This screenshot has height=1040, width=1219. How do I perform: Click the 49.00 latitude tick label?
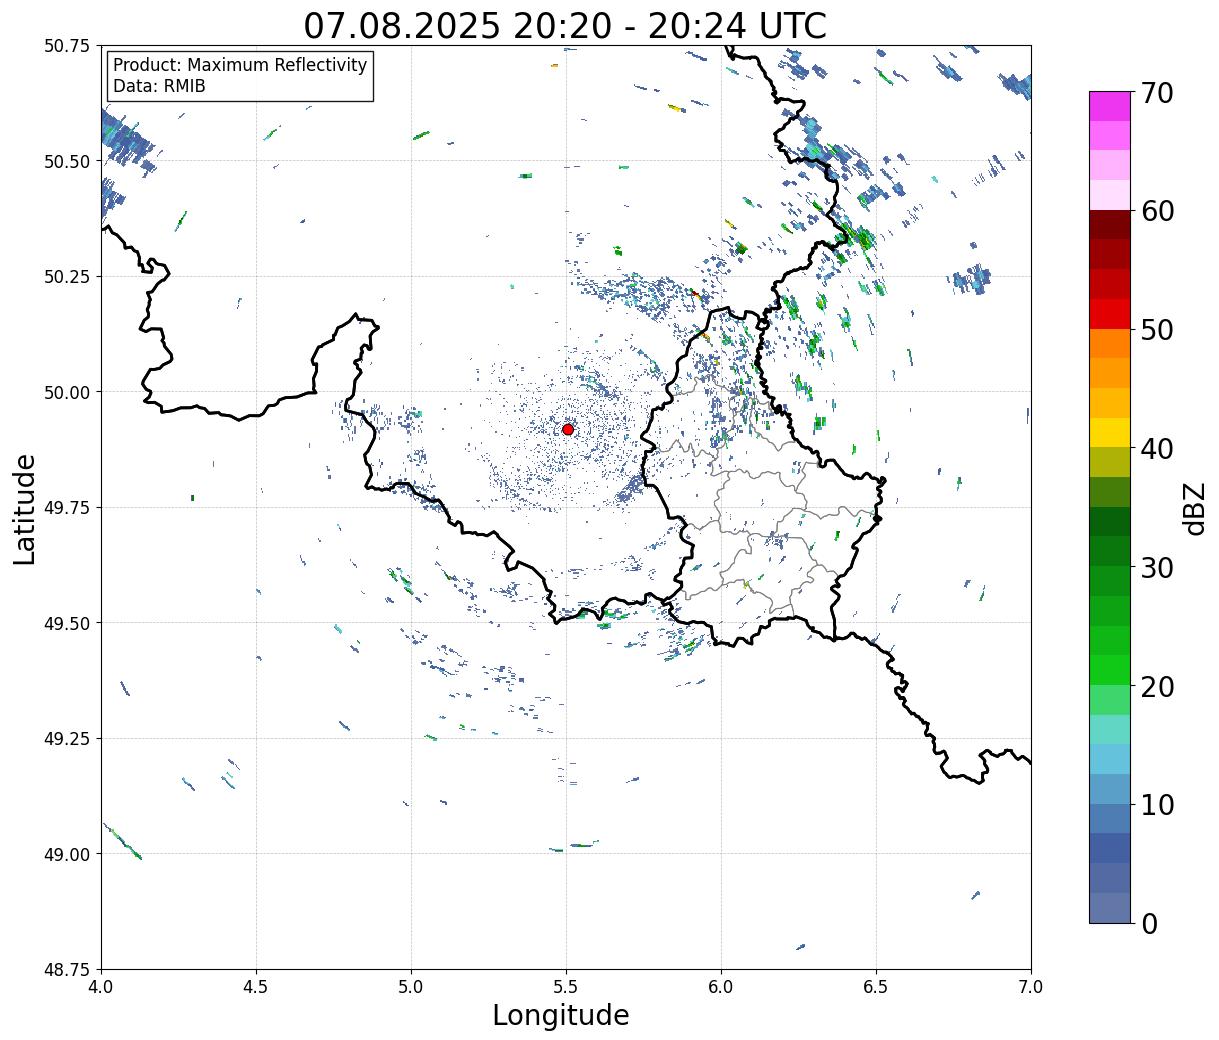coord(67,854)
